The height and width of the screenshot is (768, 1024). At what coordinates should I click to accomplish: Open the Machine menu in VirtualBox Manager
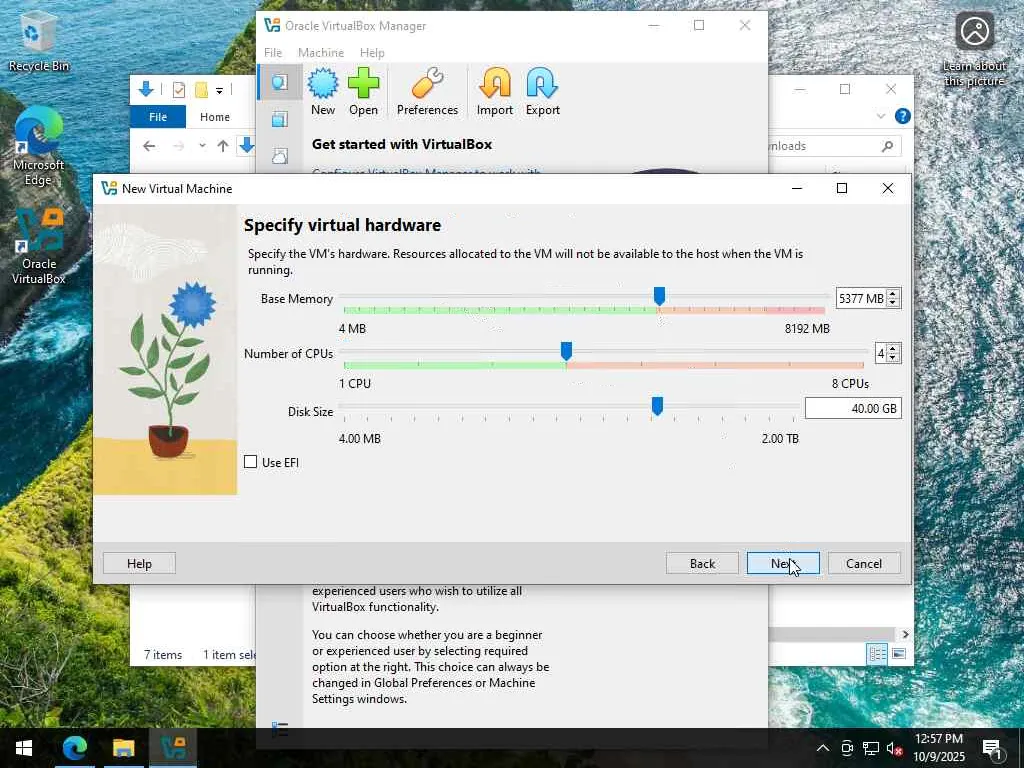pos(321,53)
